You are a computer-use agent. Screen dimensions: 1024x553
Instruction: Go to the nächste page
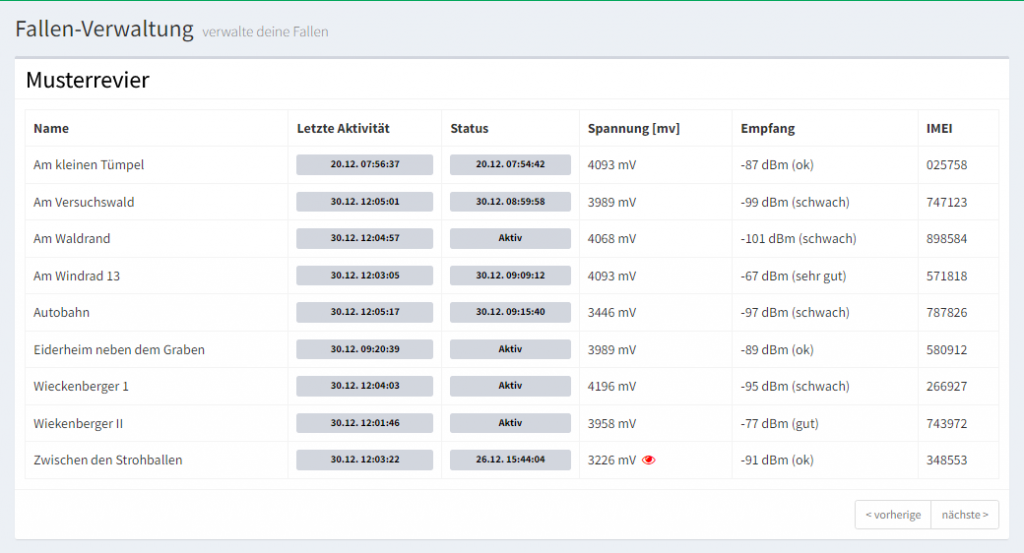[965, 514]
